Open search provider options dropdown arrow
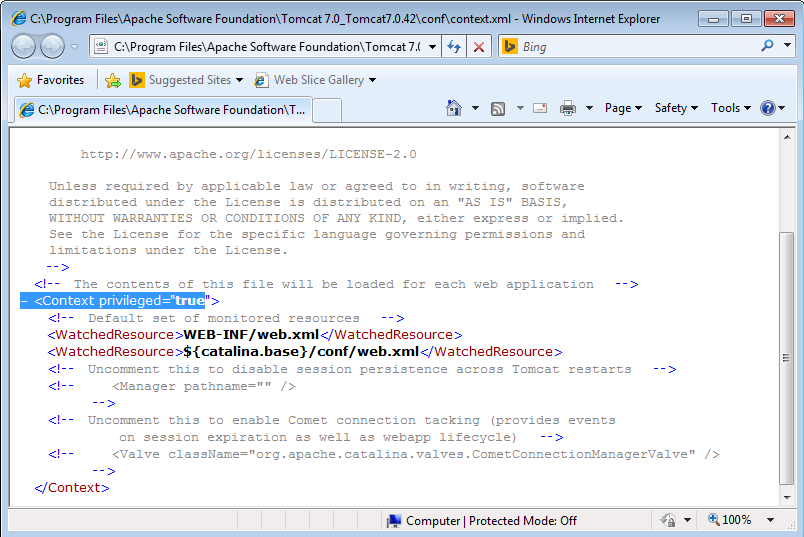The image size is (804, 537). (787, 46)
